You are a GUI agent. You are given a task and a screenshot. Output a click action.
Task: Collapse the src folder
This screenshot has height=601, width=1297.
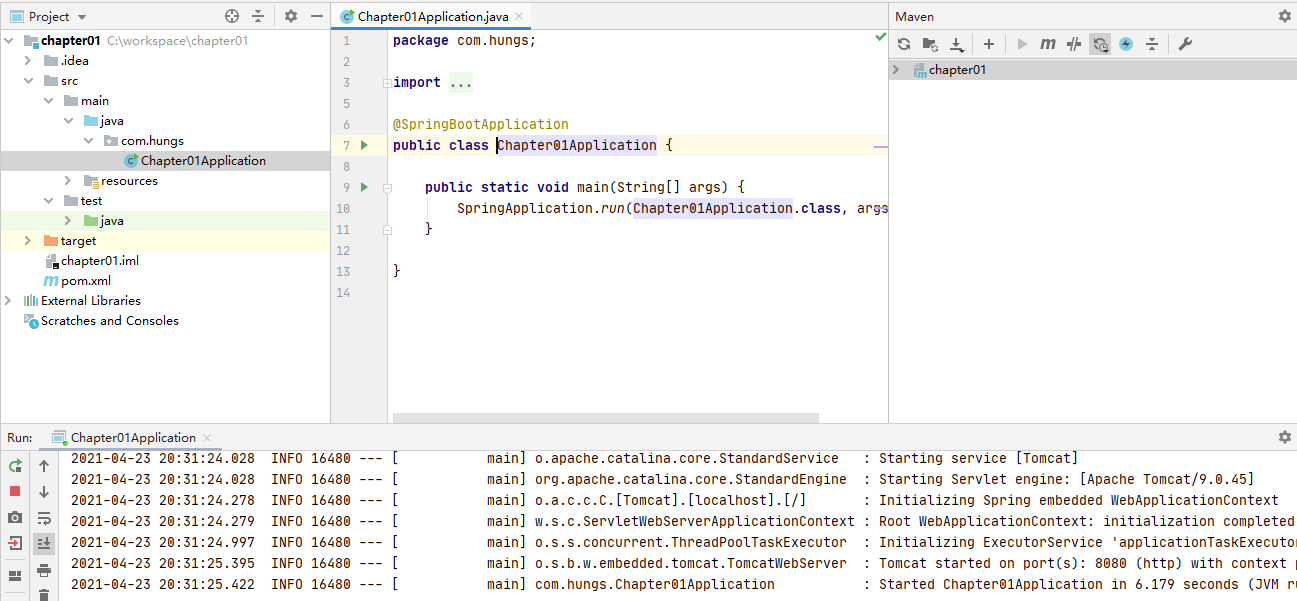tap(29, 81)
